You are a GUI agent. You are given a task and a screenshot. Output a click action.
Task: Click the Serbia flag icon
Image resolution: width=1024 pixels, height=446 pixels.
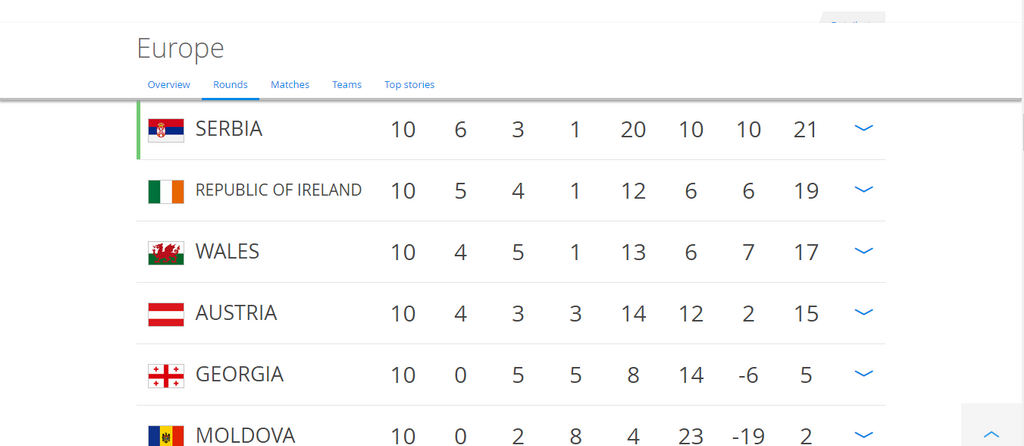click(x=166, y=131)
